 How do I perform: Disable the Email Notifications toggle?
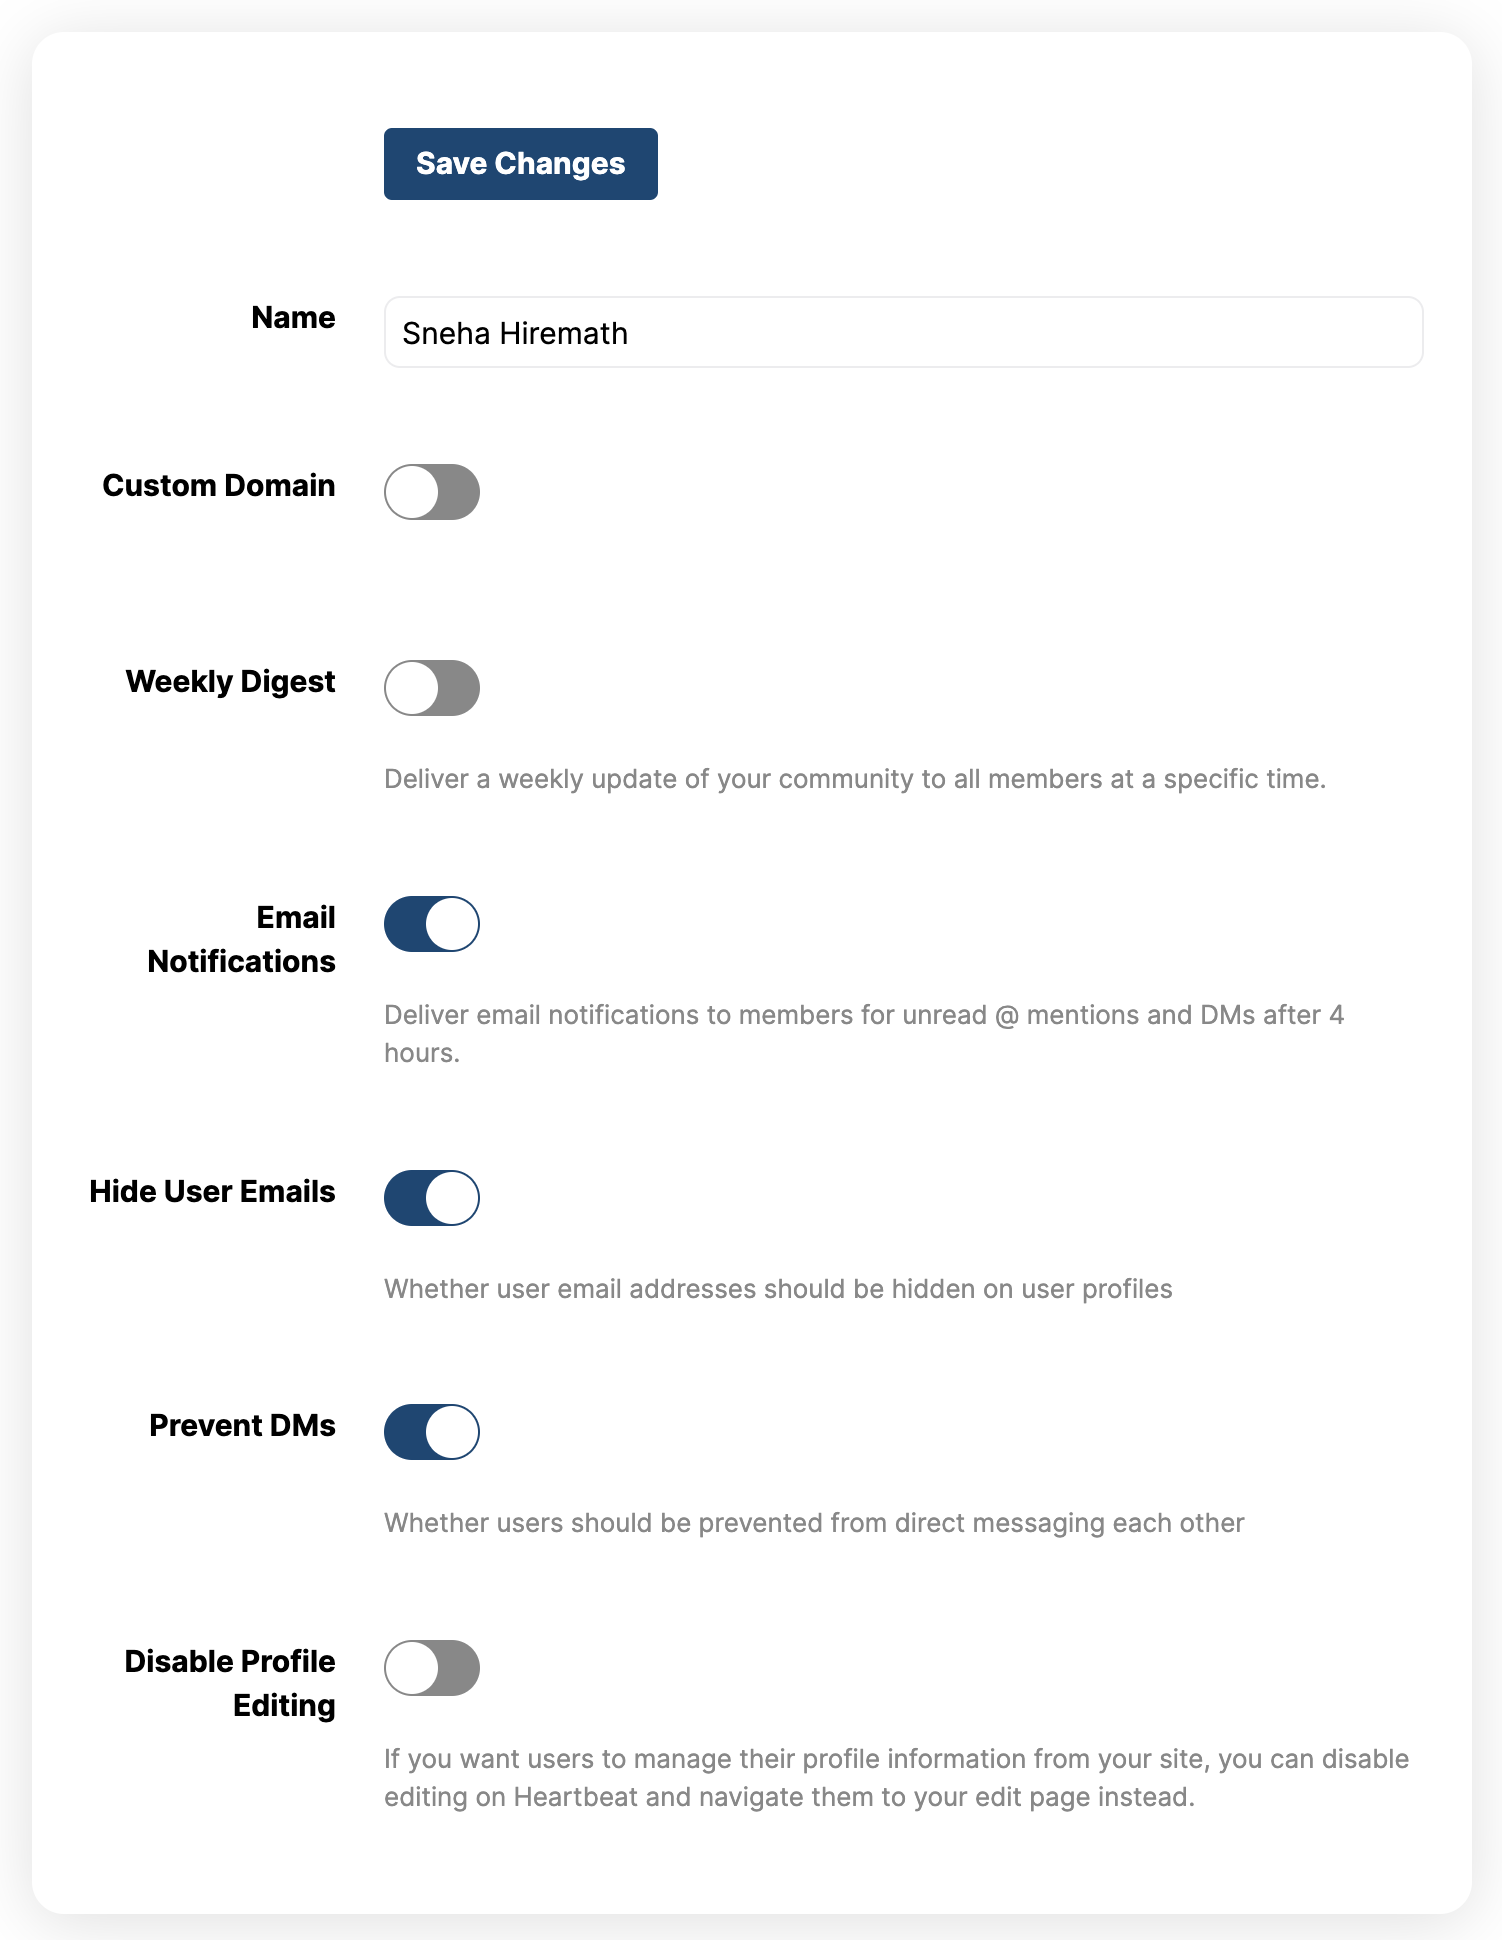432,924
